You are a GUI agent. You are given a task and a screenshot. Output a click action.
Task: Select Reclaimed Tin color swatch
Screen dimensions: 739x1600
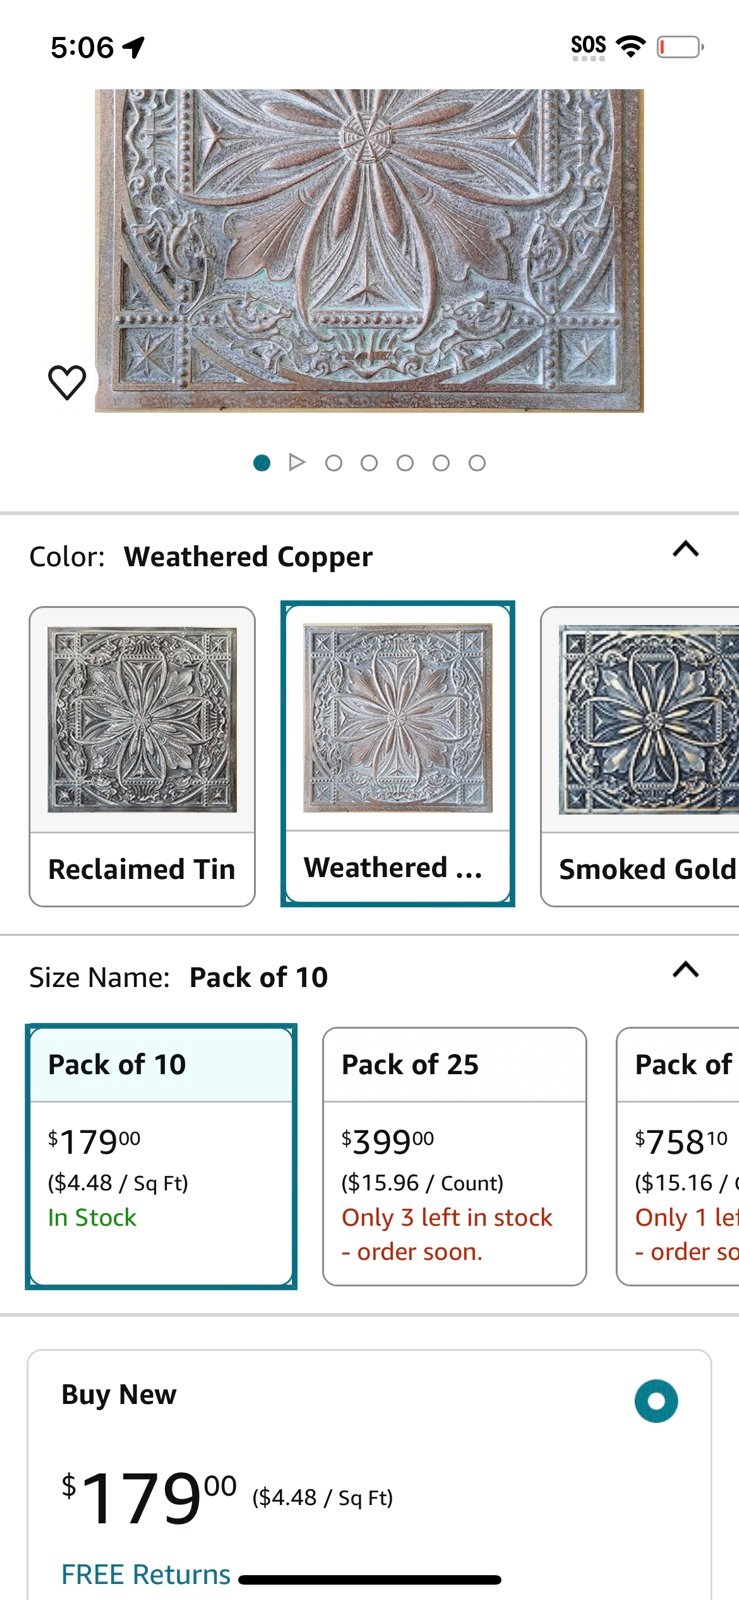[142, 757]
